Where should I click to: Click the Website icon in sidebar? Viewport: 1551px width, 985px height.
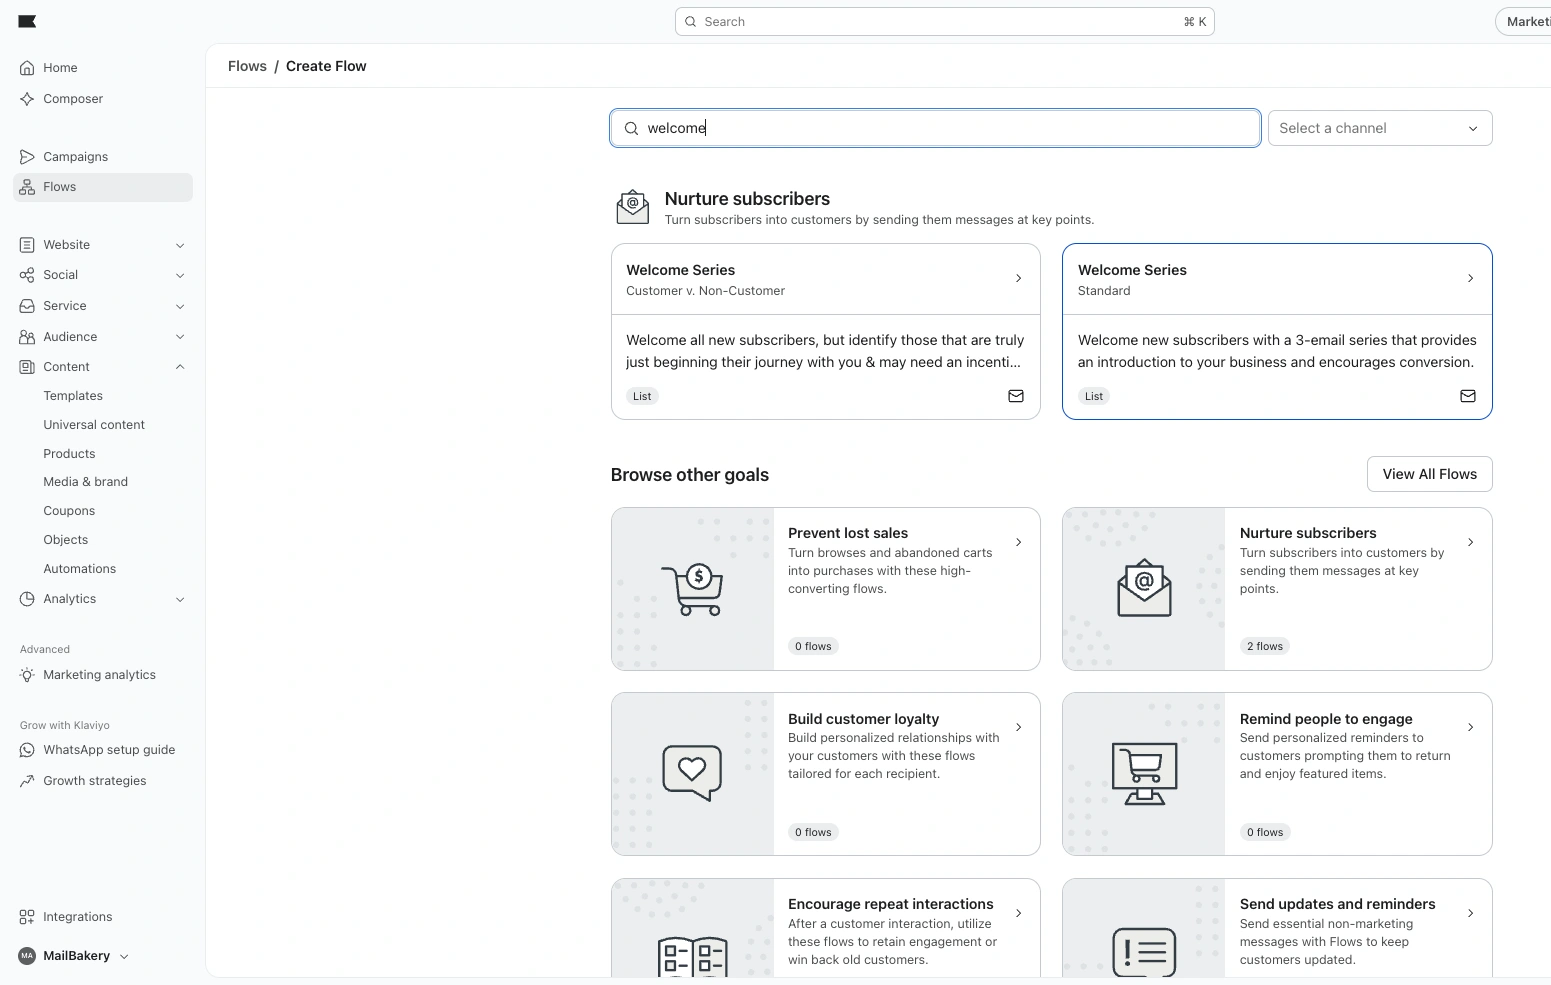27,245
